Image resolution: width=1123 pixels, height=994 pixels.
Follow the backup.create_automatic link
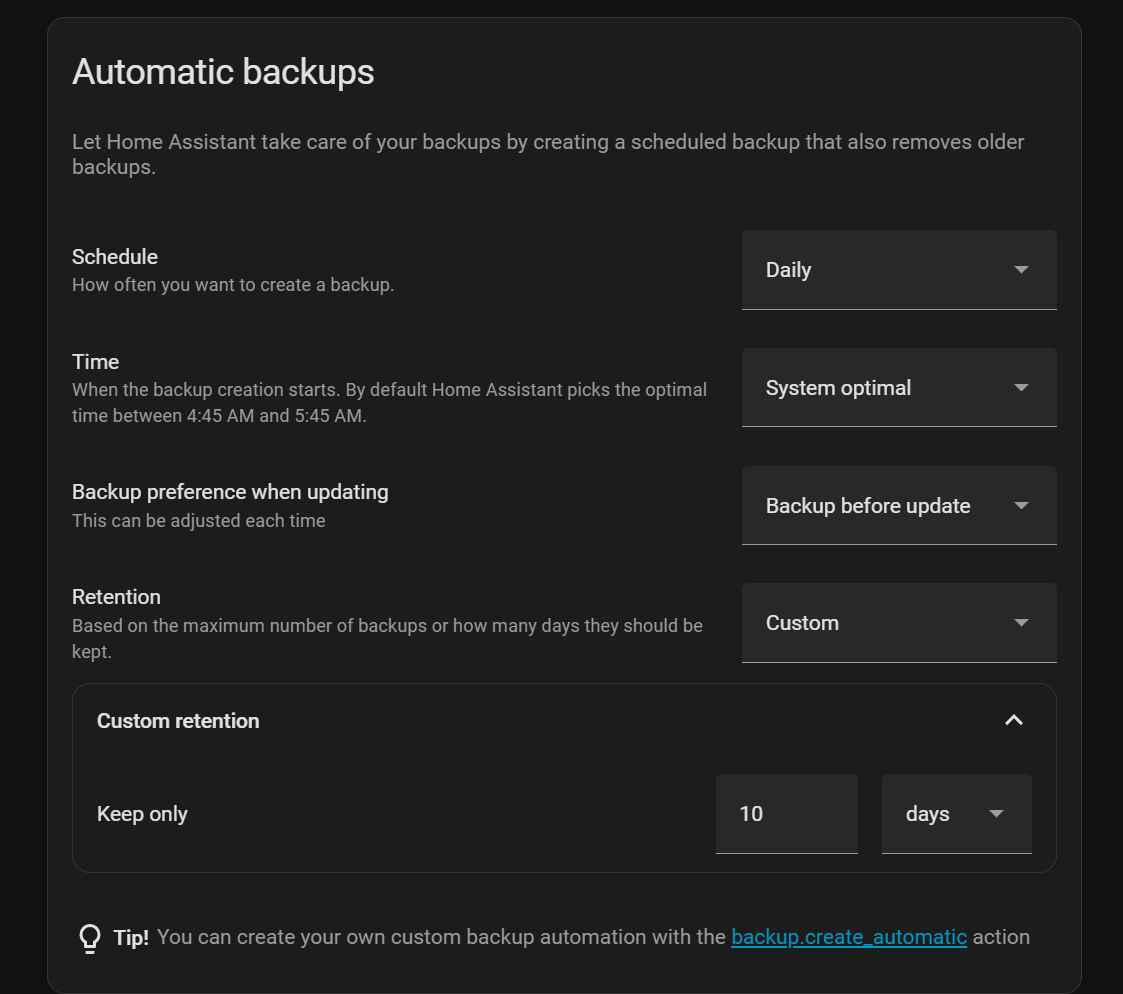(848, 938)
